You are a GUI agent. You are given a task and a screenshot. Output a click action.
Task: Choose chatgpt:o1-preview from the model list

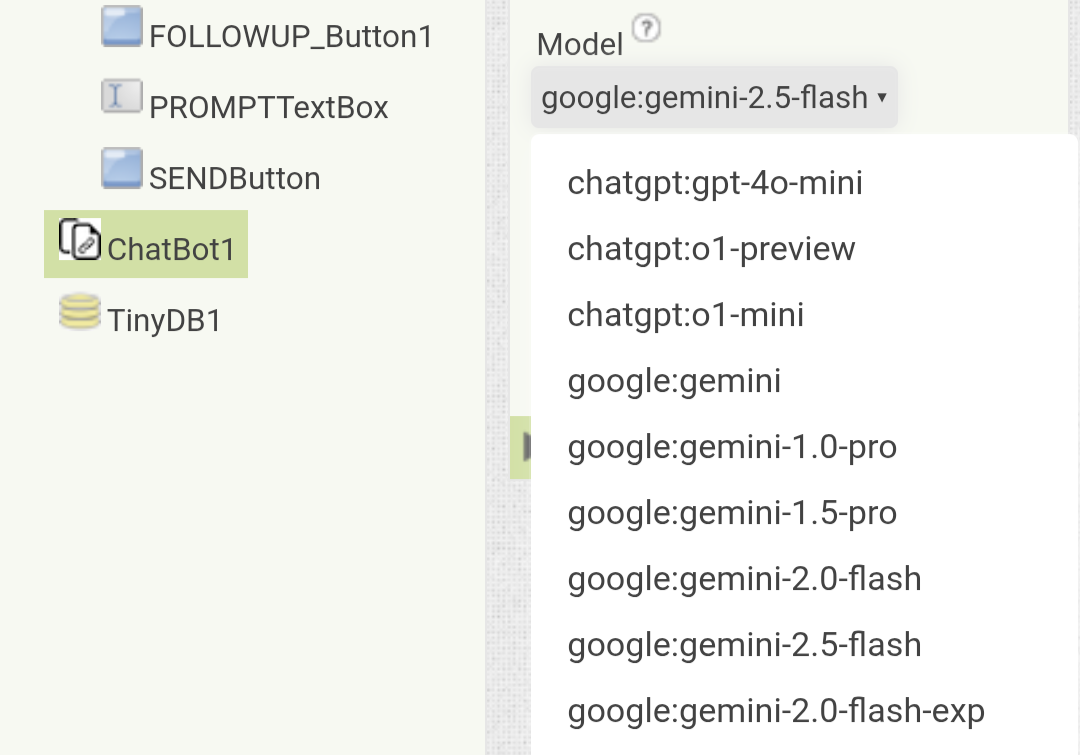pyautogui.click(x=711, y=249)
